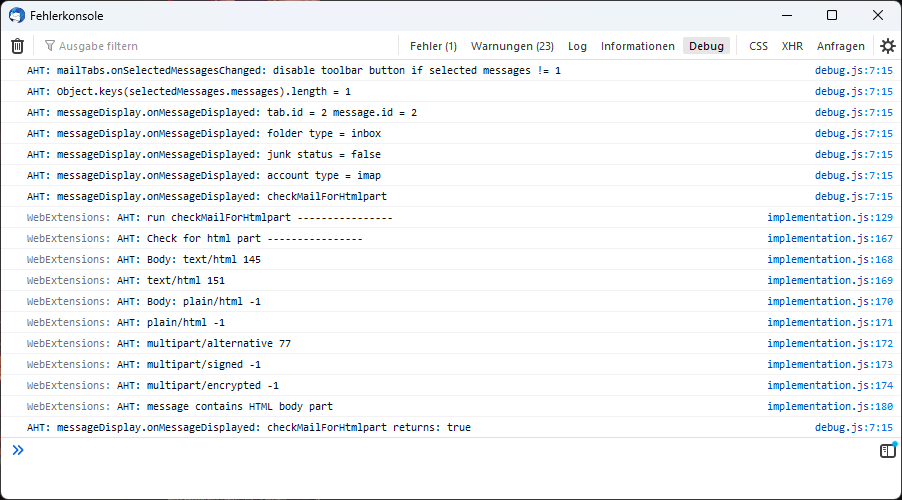The height and width of the screenshot is (500, 902).
Task: Click the JavaScript console input line
Action: click(x=440, y=451)
